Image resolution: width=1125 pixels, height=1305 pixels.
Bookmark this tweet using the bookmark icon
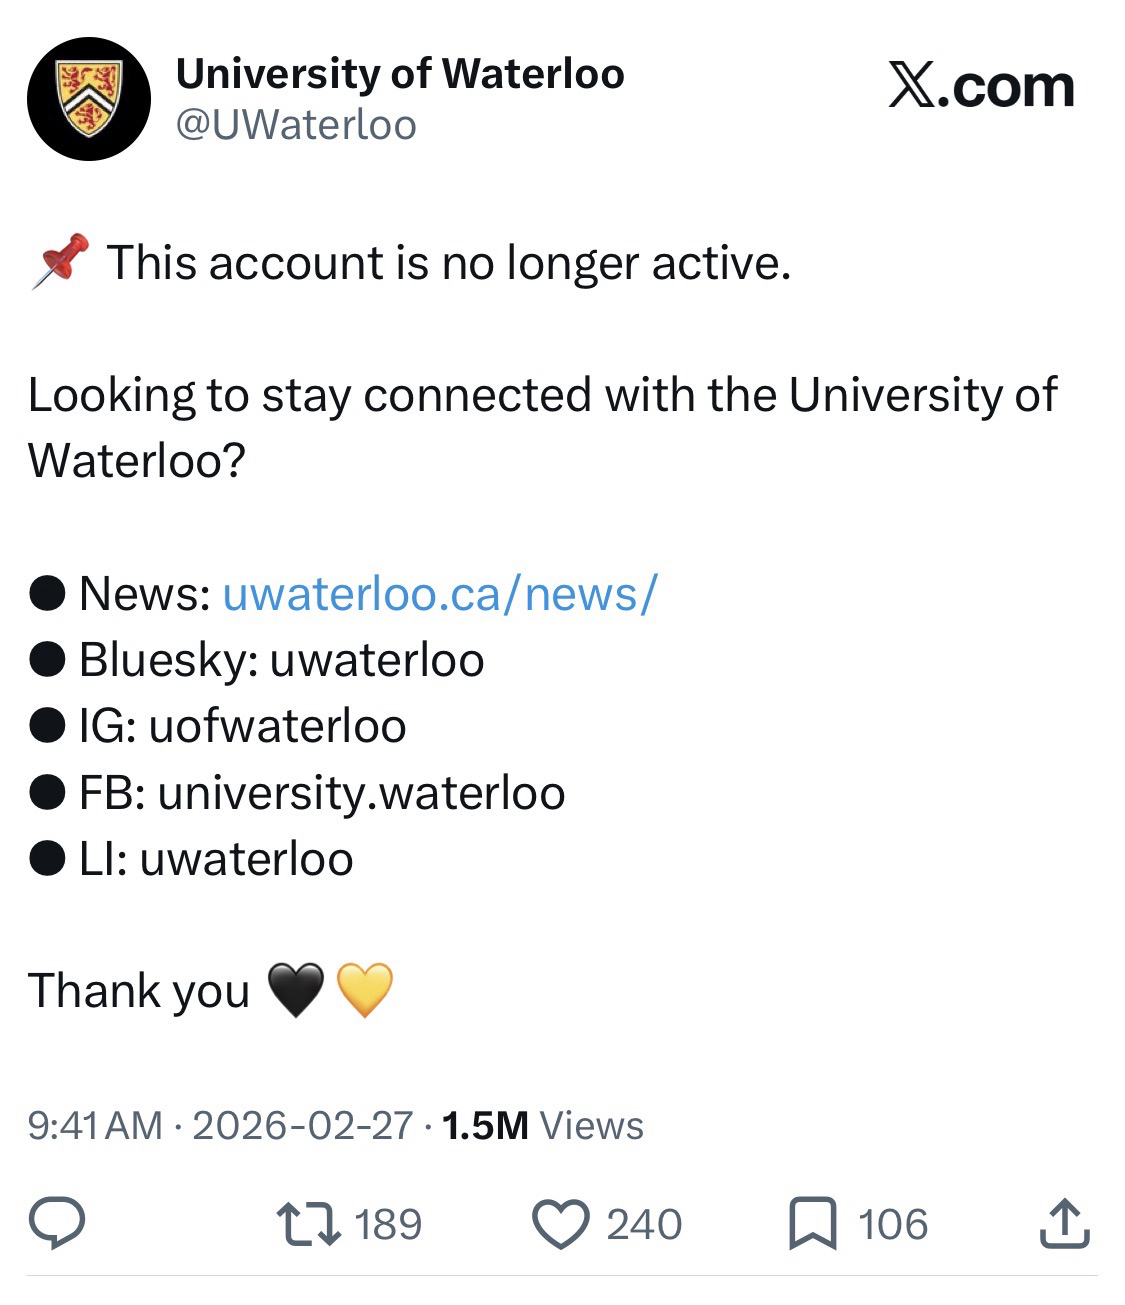pos(812,1224)
